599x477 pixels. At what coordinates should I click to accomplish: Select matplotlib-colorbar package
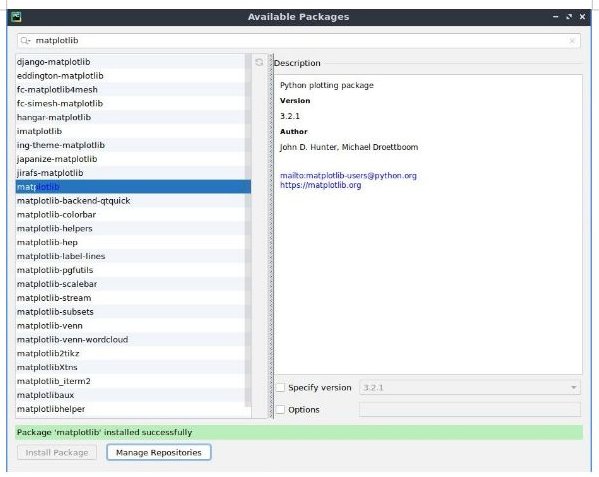(x=133, y=215)
